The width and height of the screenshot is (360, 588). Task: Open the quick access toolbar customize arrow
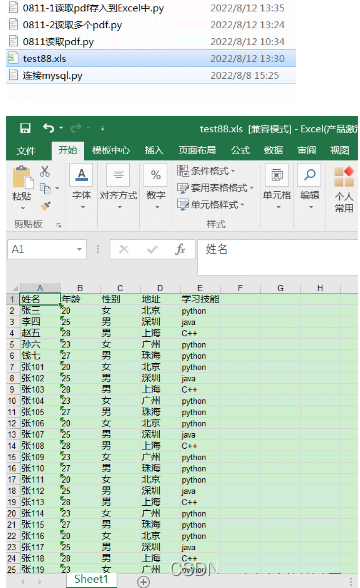coord(102,129)
